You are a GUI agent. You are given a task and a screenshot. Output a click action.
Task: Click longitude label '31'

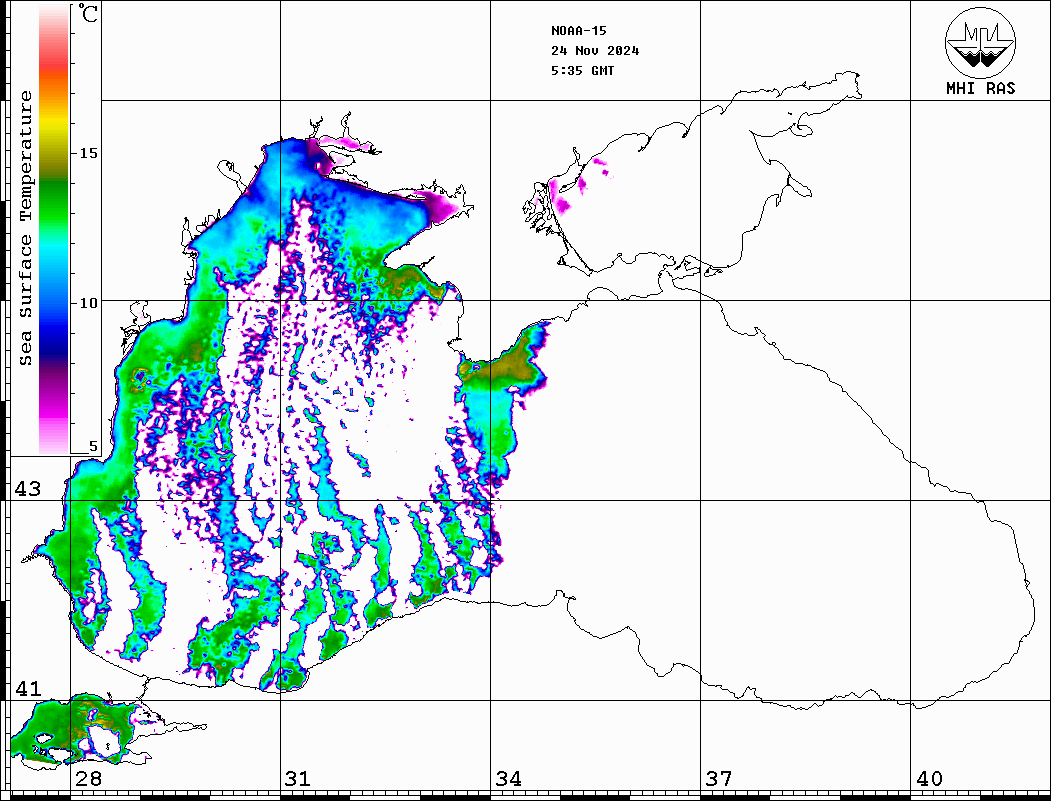[298, 779]
